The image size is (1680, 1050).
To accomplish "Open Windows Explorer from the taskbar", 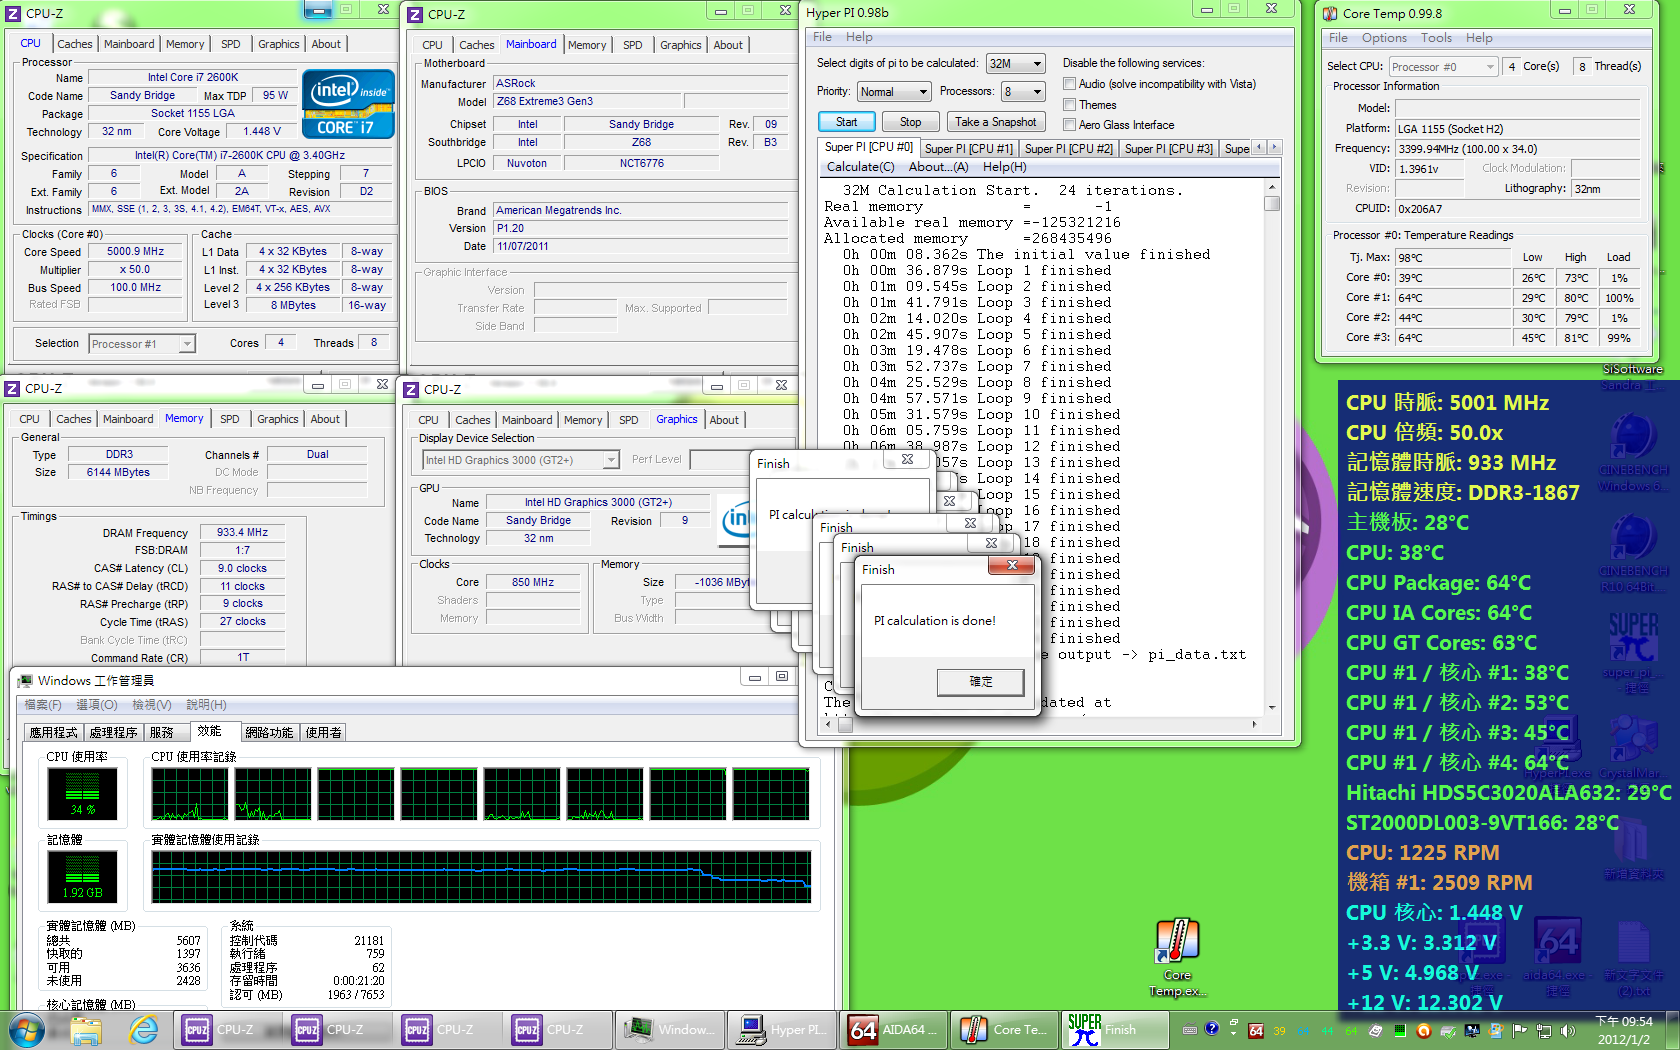I will (x=87, y=1030).
